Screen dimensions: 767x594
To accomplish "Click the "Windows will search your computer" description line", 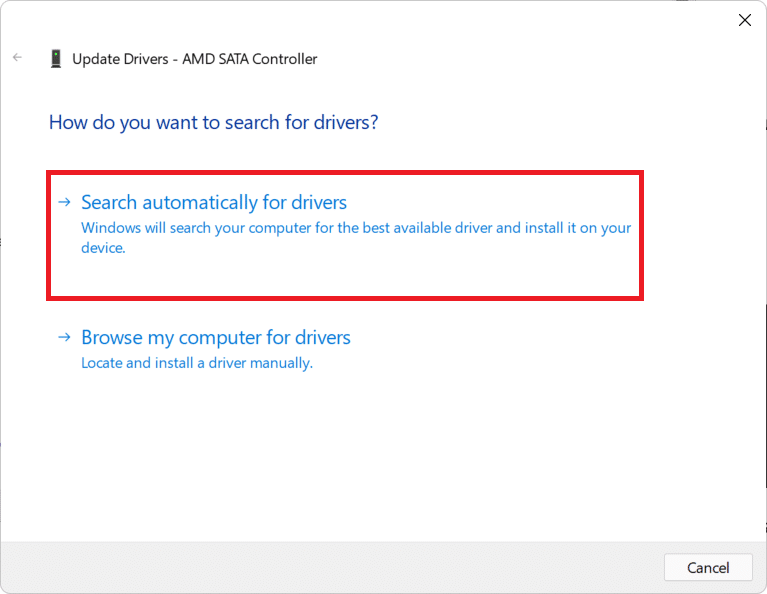I will click(355, 228).
